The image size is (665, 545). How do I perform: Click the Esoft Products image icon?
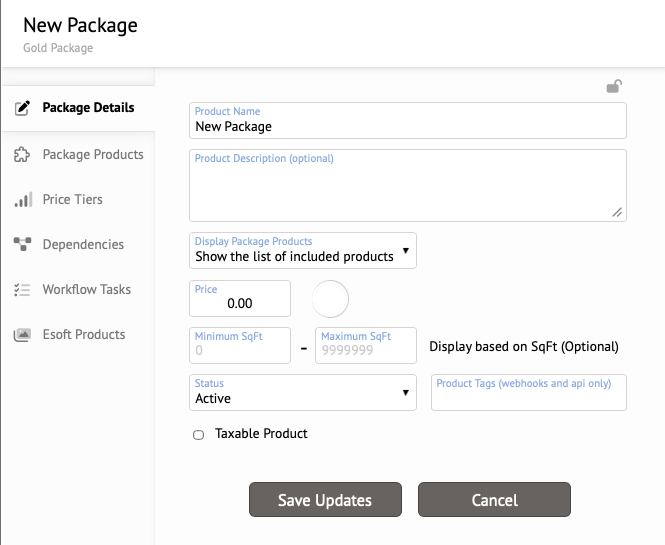(x=22, y=335)
